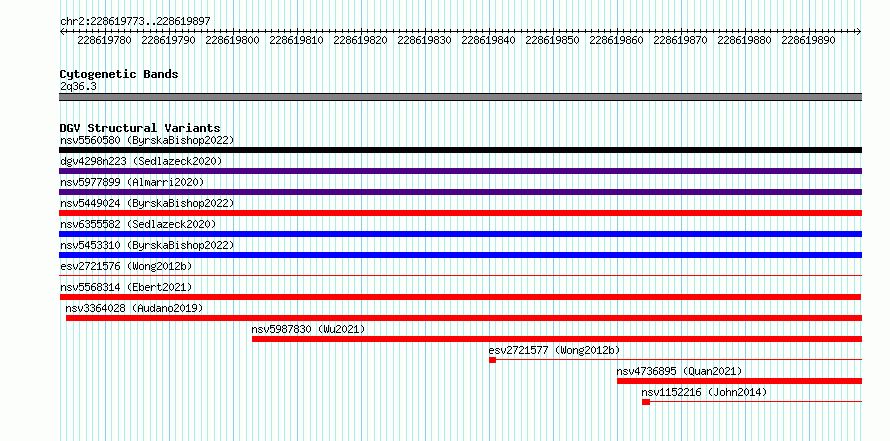Click ruler position 228619830
Image resolution: width=890 pixels, height=441 pixels.
pyautogui.click(x=425, y=40)
